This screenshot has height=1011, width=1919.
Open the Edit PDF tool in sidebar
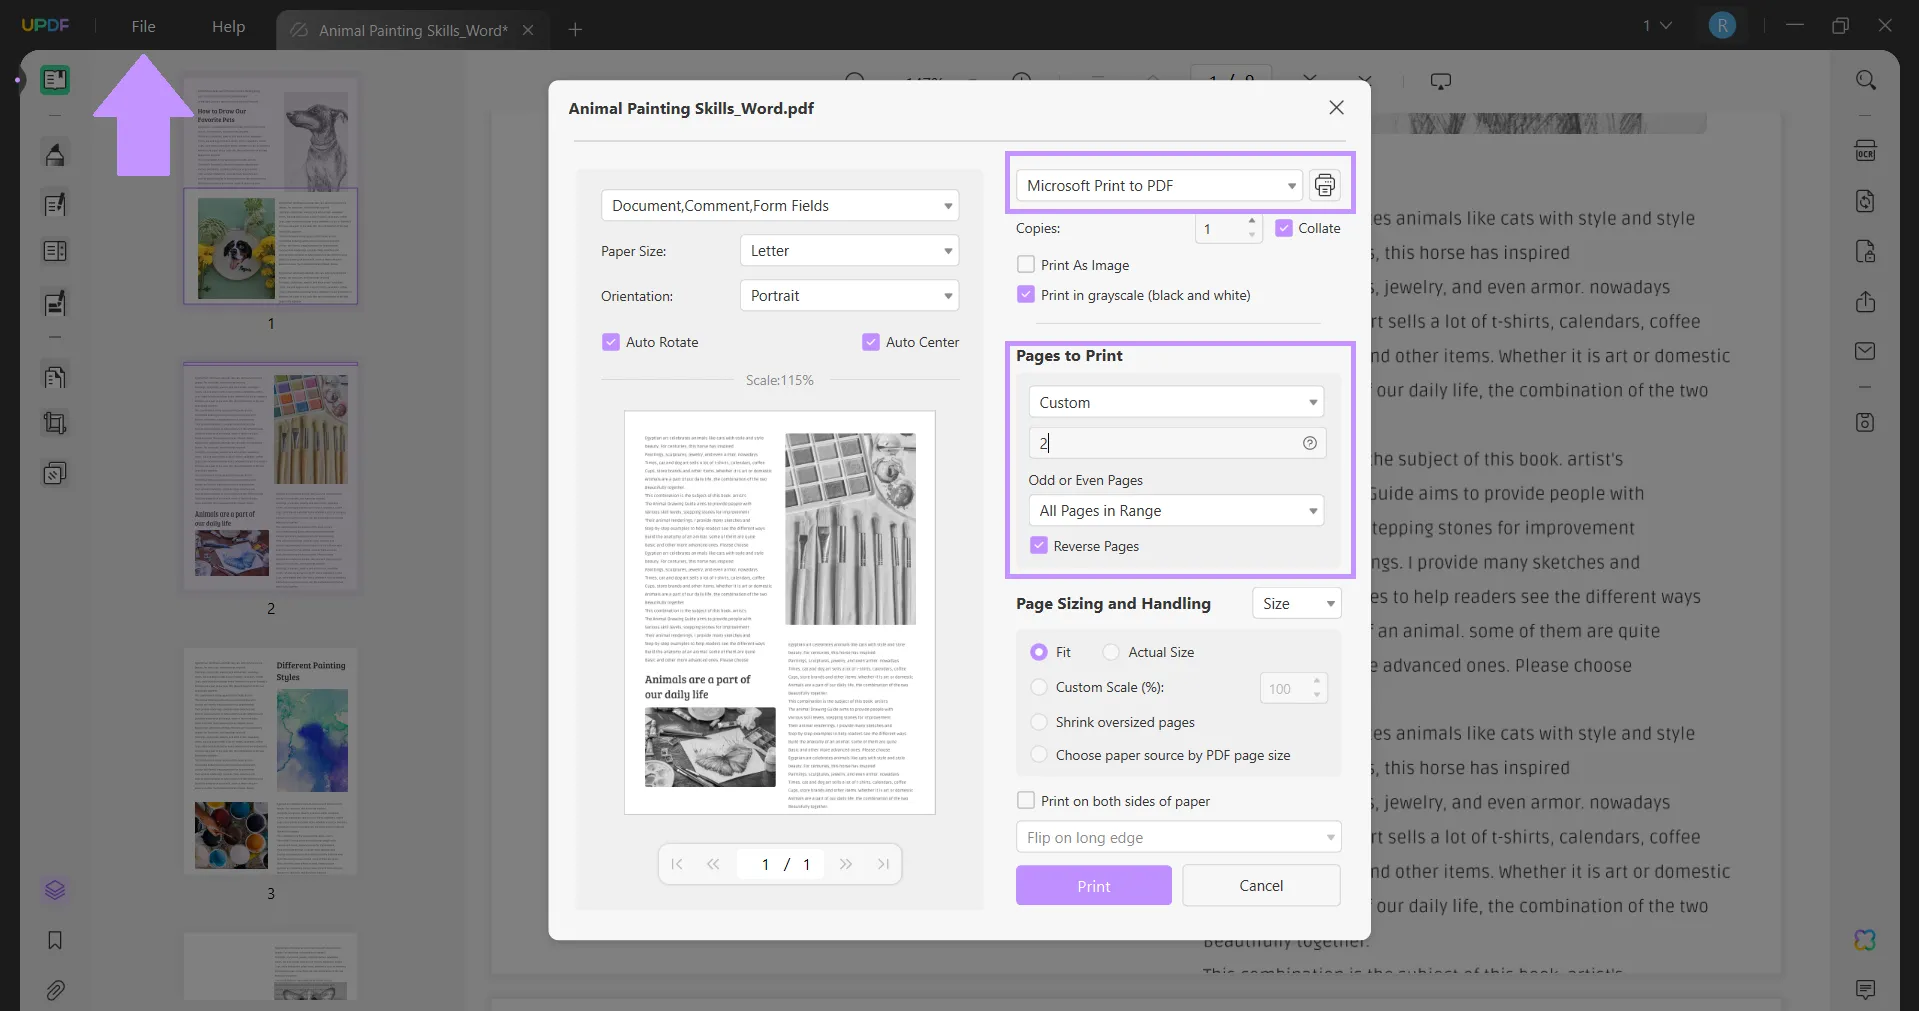tap(55, 205)
